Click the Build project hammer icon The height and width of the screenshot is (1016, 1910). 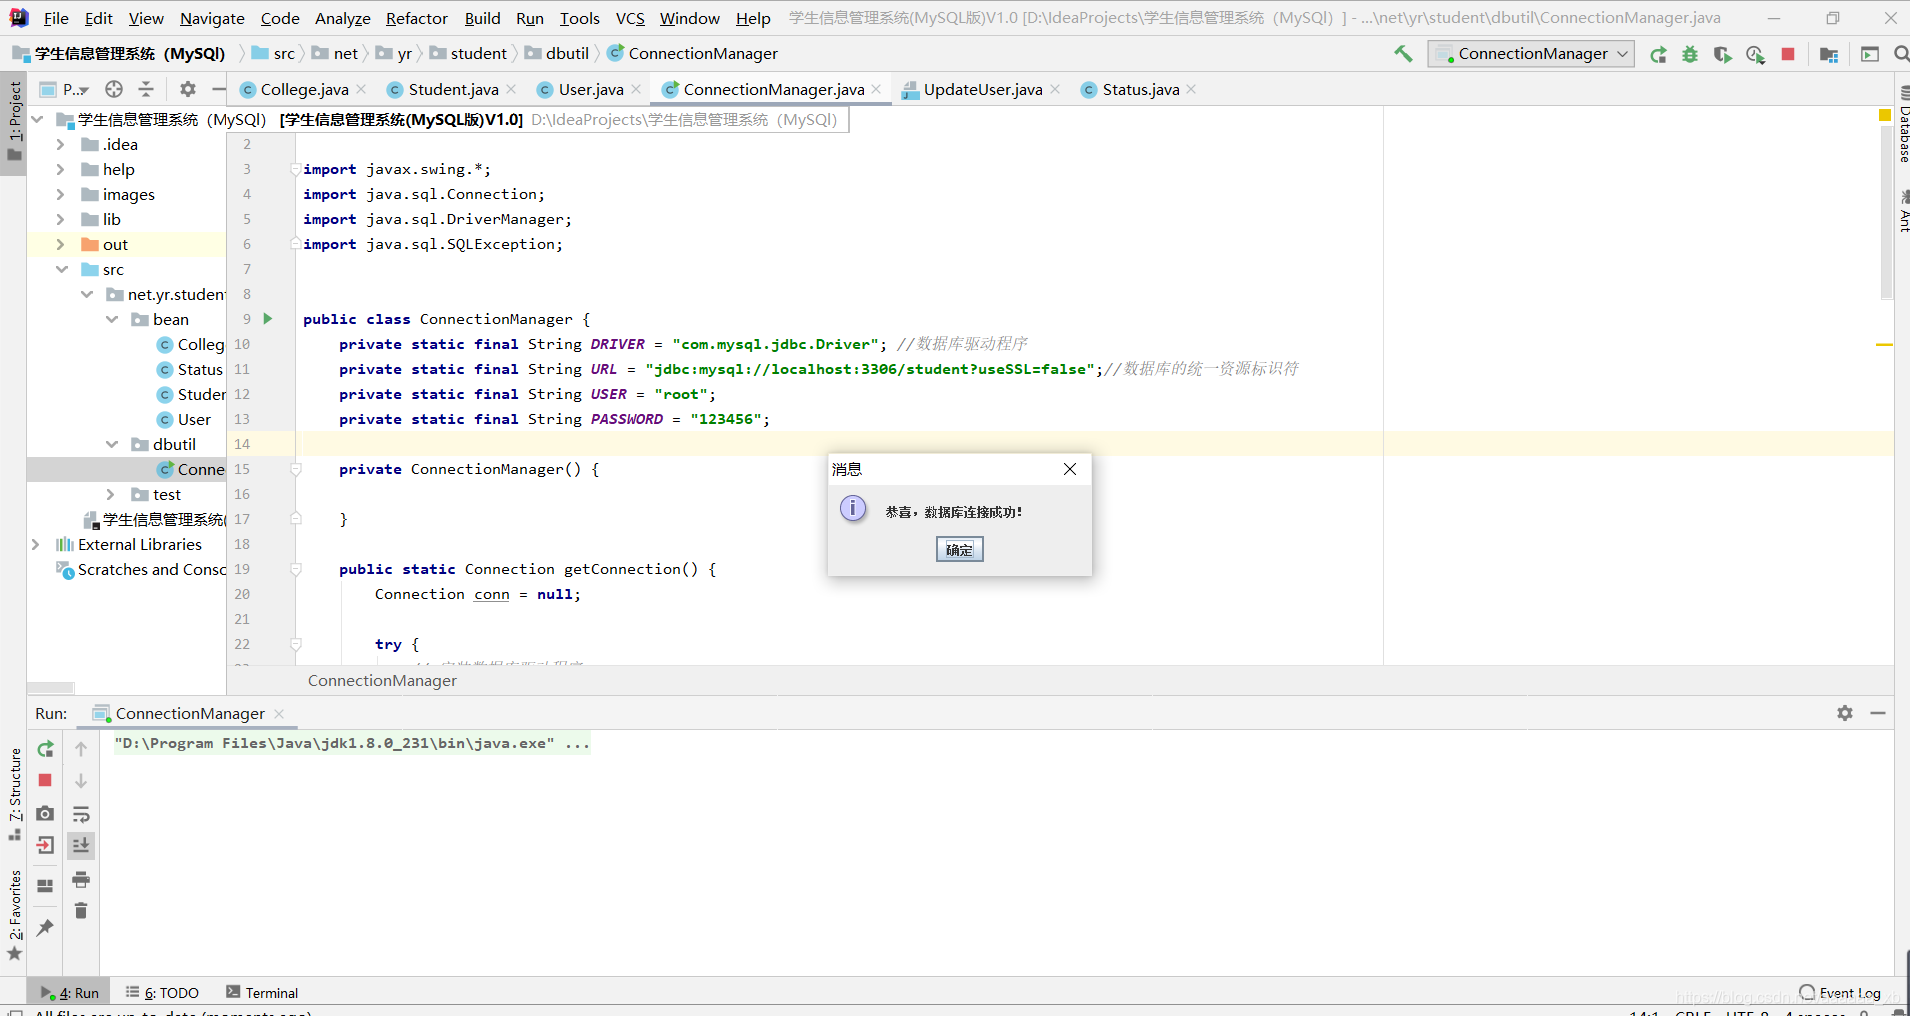click(x=1403, y=54)
